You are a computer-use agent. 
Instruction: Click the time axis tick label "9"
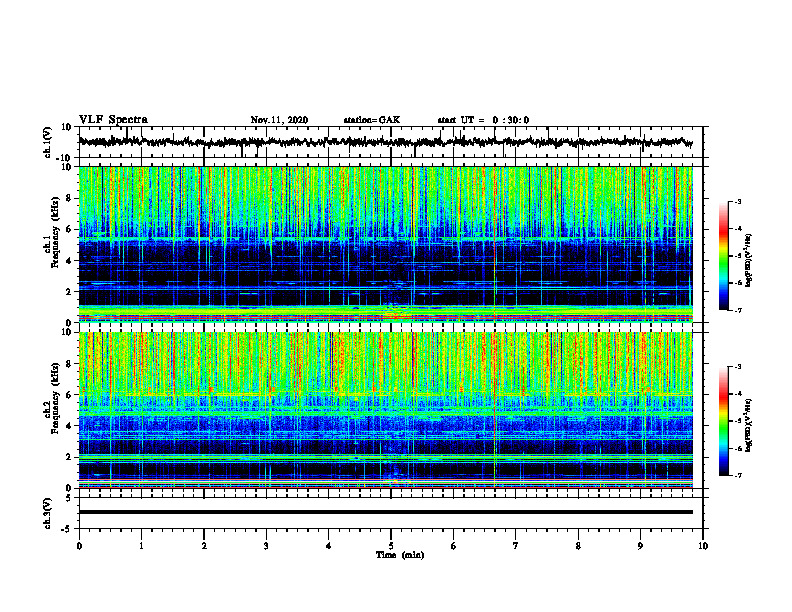click(x=640, y=546)
